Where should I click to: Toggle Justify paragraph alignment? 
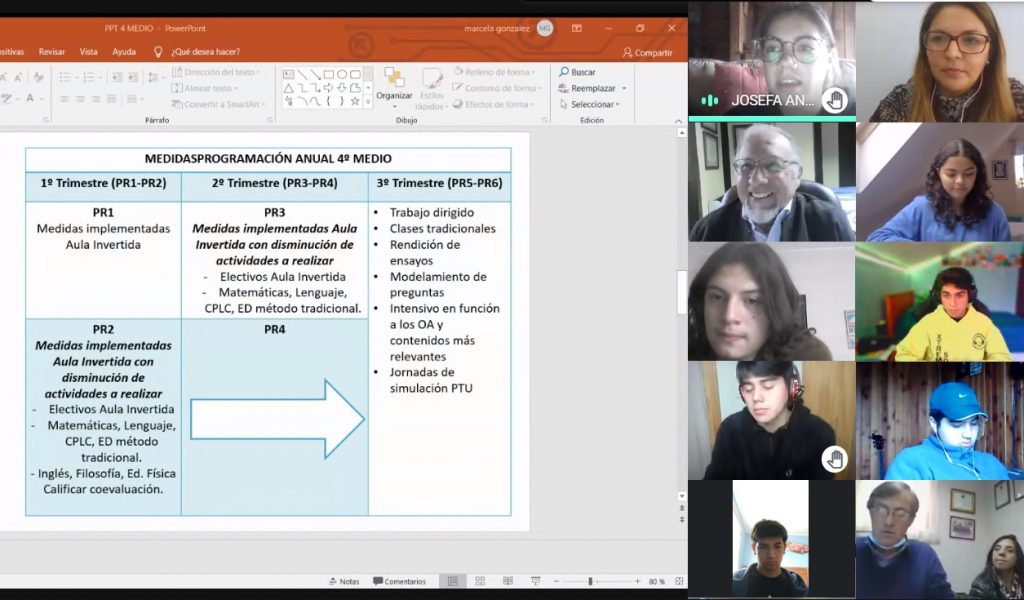tap(111, 99)
